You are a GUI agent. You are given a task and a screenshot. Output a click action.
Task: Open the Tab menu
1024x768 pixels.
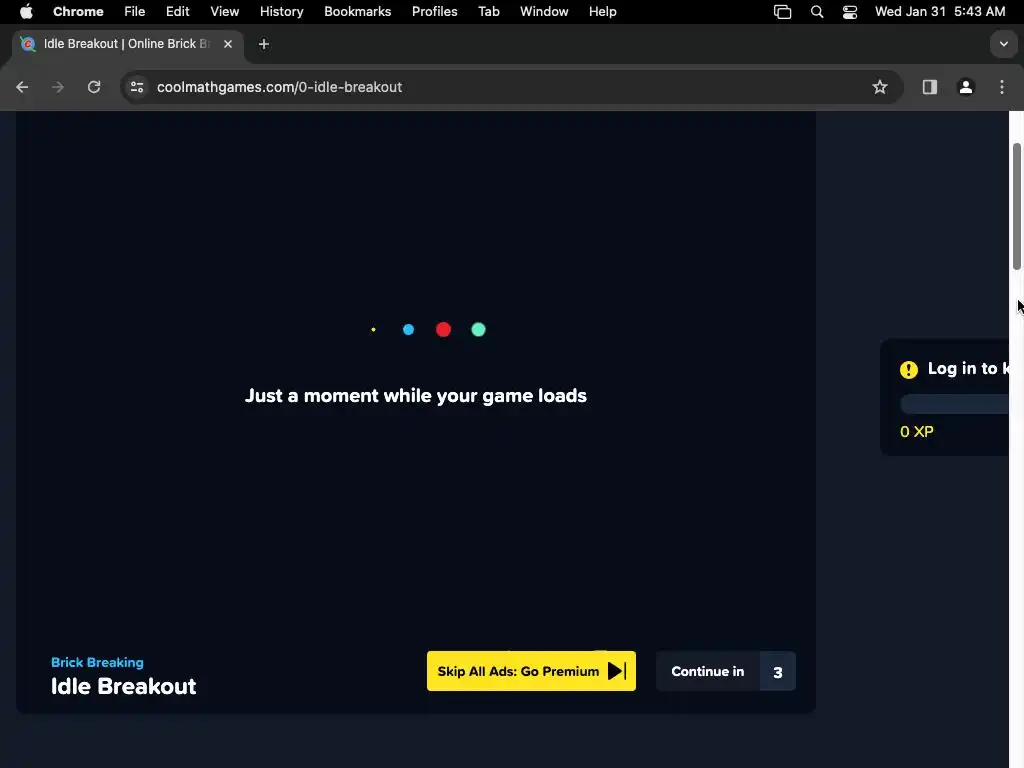488,12
